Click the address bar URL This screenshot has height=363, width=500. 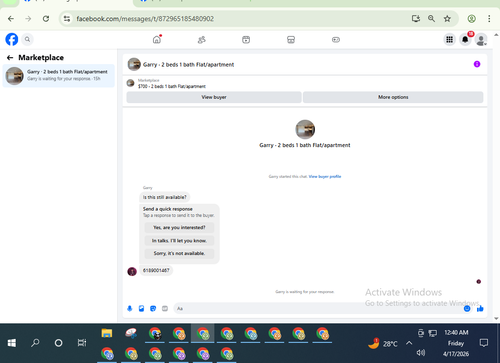145,19
